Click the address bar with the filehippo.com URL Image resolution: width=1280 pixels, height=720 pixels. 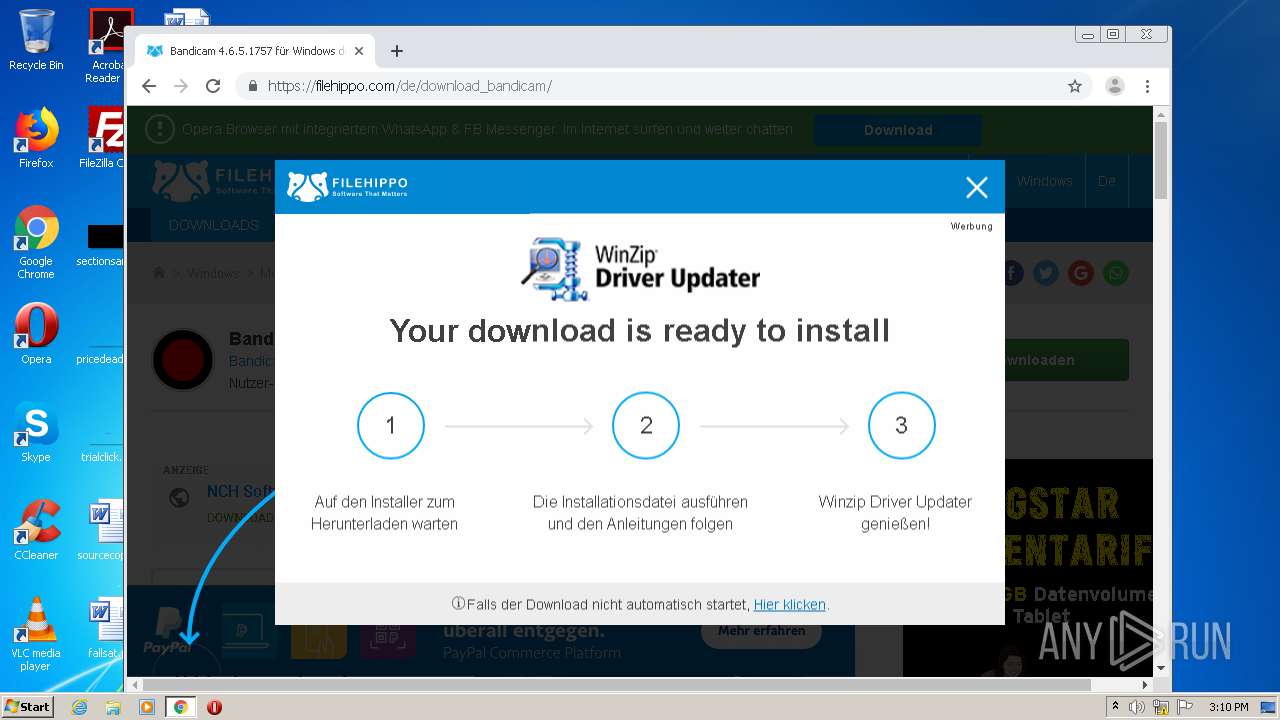click(x=665, y=86)
